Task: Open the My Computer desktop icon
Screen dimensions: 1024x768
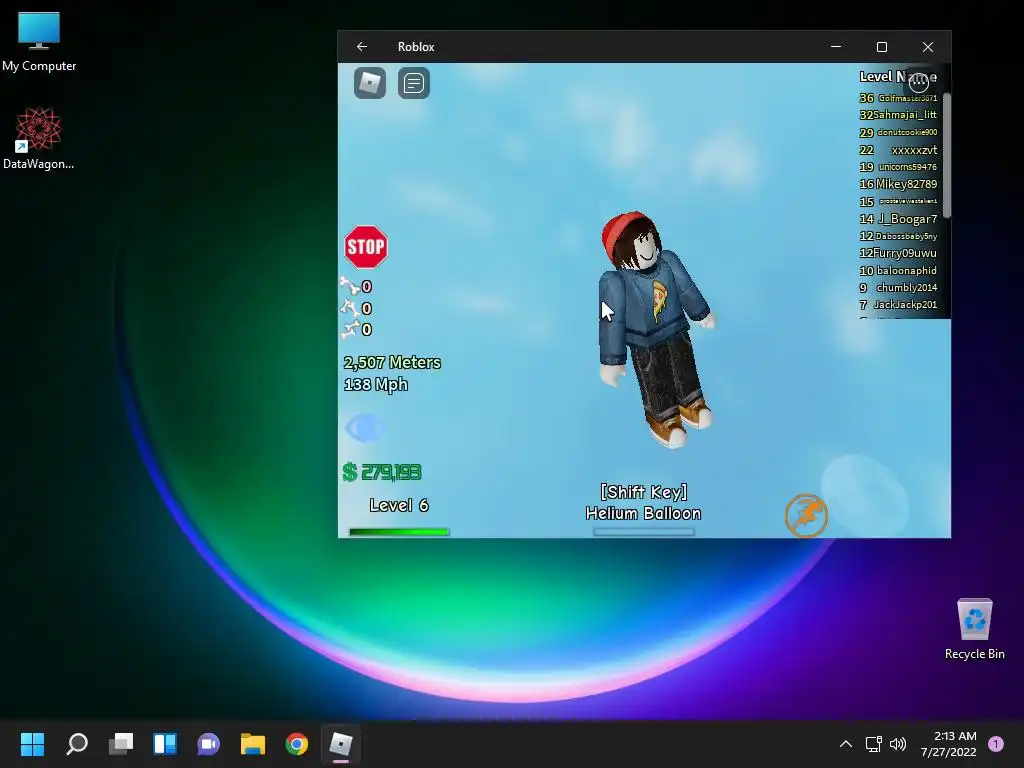Action: 39,42
